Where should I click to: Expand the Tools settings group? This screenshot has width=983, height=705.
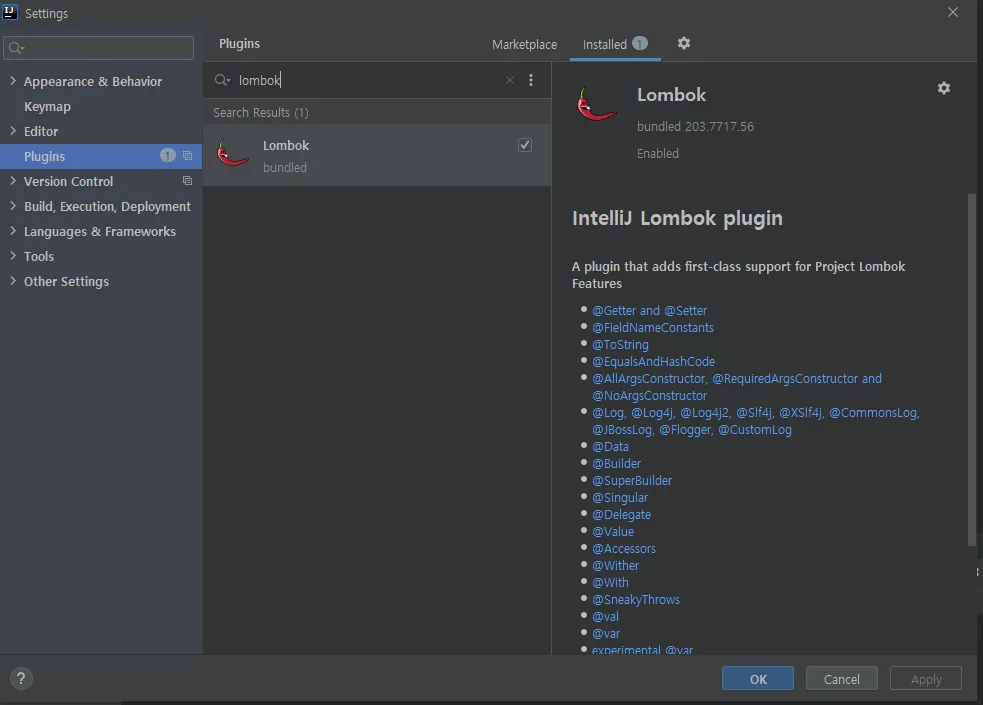tap(13, 256)
